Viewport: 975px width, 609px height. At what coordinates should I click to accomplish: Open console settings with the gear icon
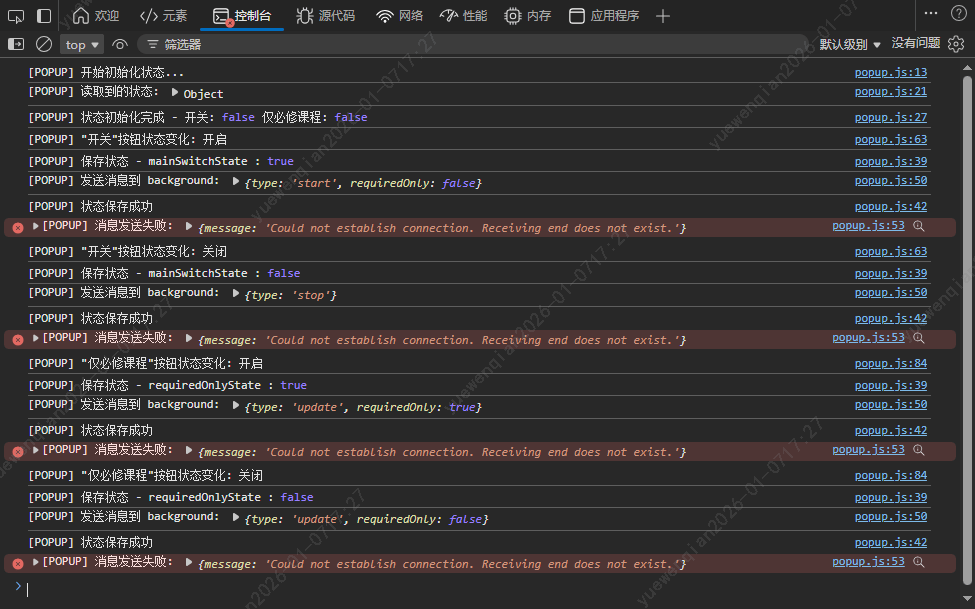click(x=956, y=44)
